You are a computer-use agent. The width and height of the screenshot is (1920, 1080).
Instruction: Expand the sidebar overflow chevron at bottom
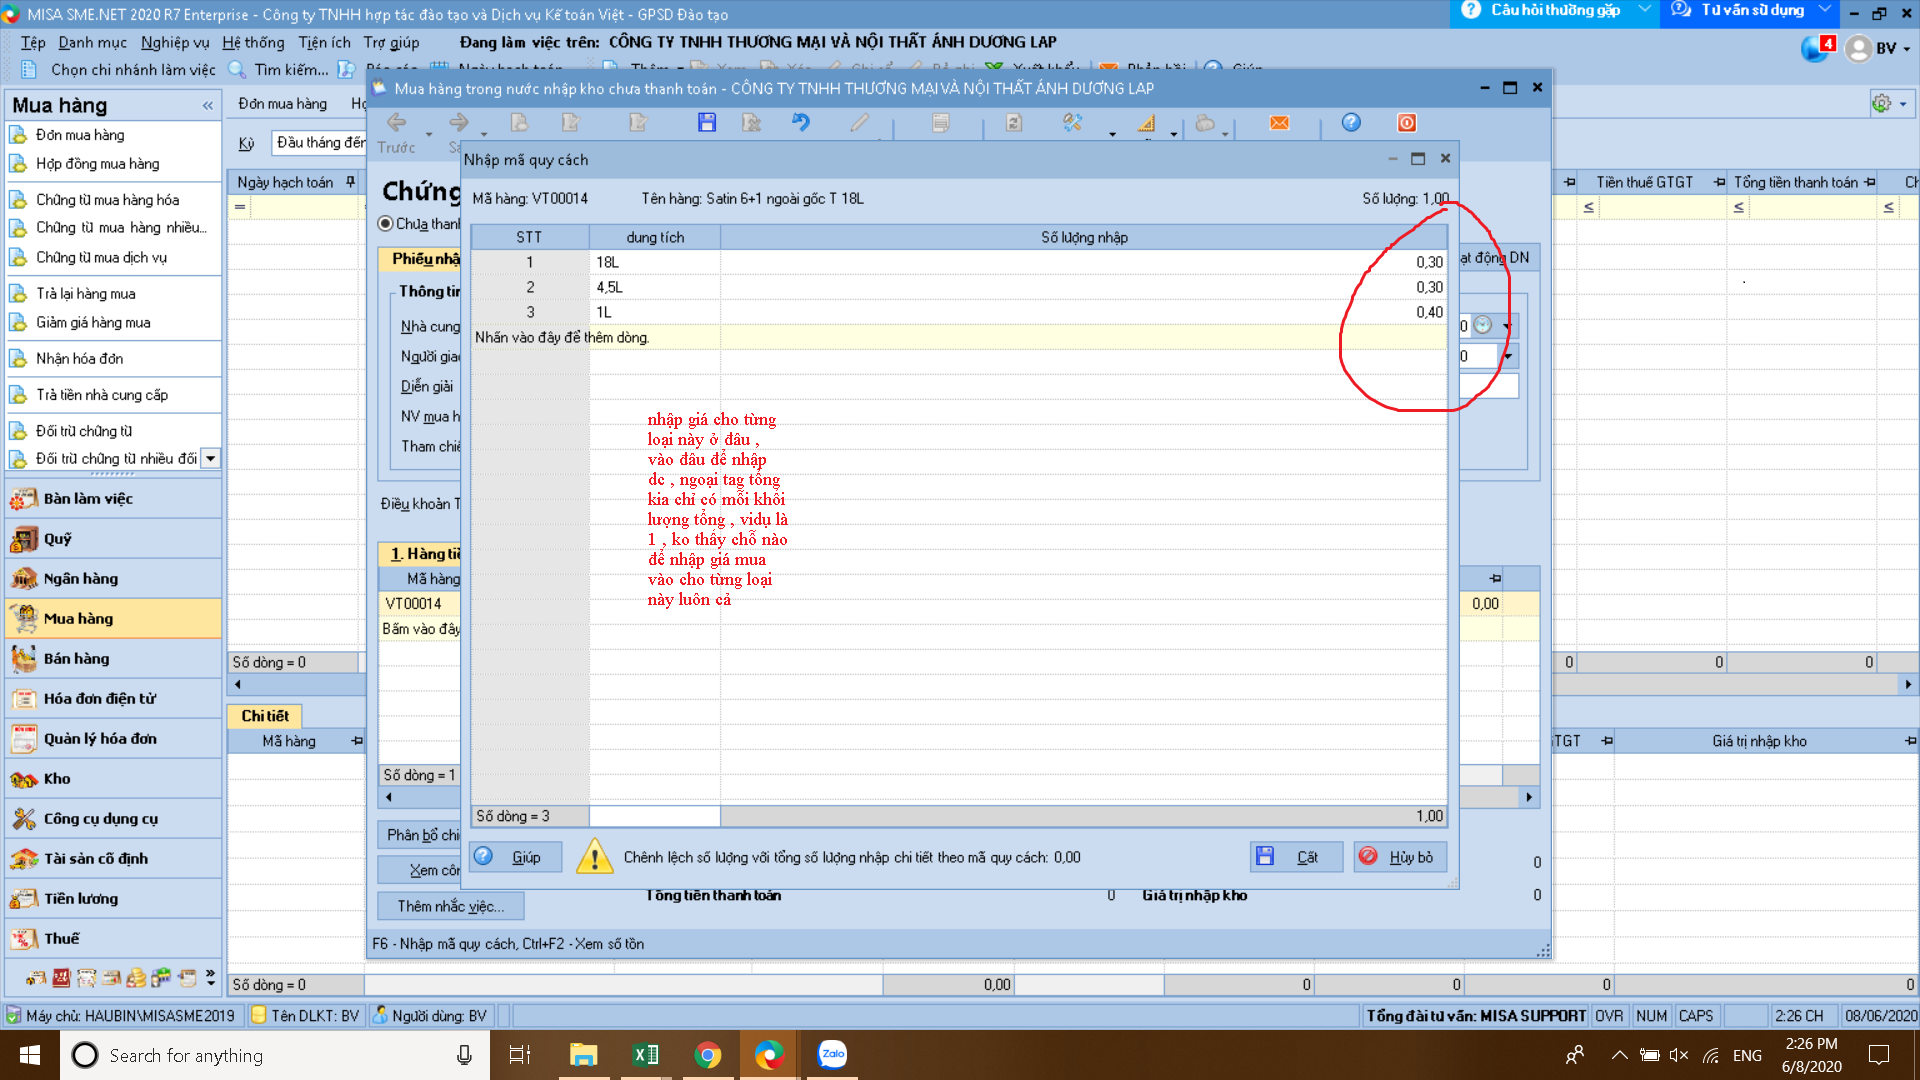pos(210,977)
